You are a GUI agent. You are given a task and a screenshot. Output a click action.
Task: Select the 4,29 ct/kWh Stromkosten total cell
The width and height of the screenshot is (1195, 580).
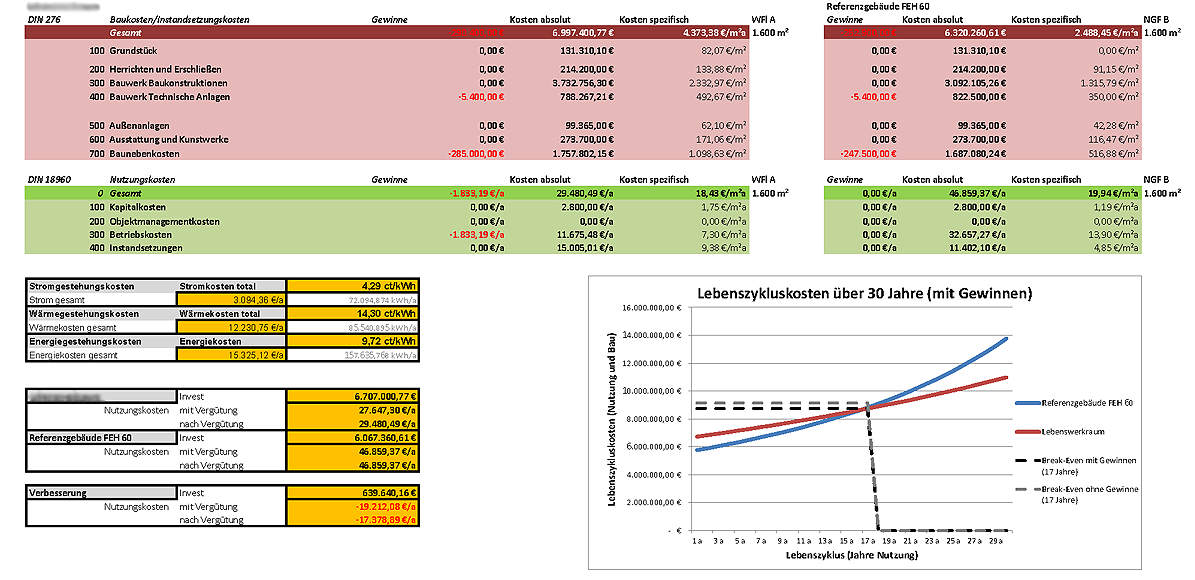pos(353,286)
